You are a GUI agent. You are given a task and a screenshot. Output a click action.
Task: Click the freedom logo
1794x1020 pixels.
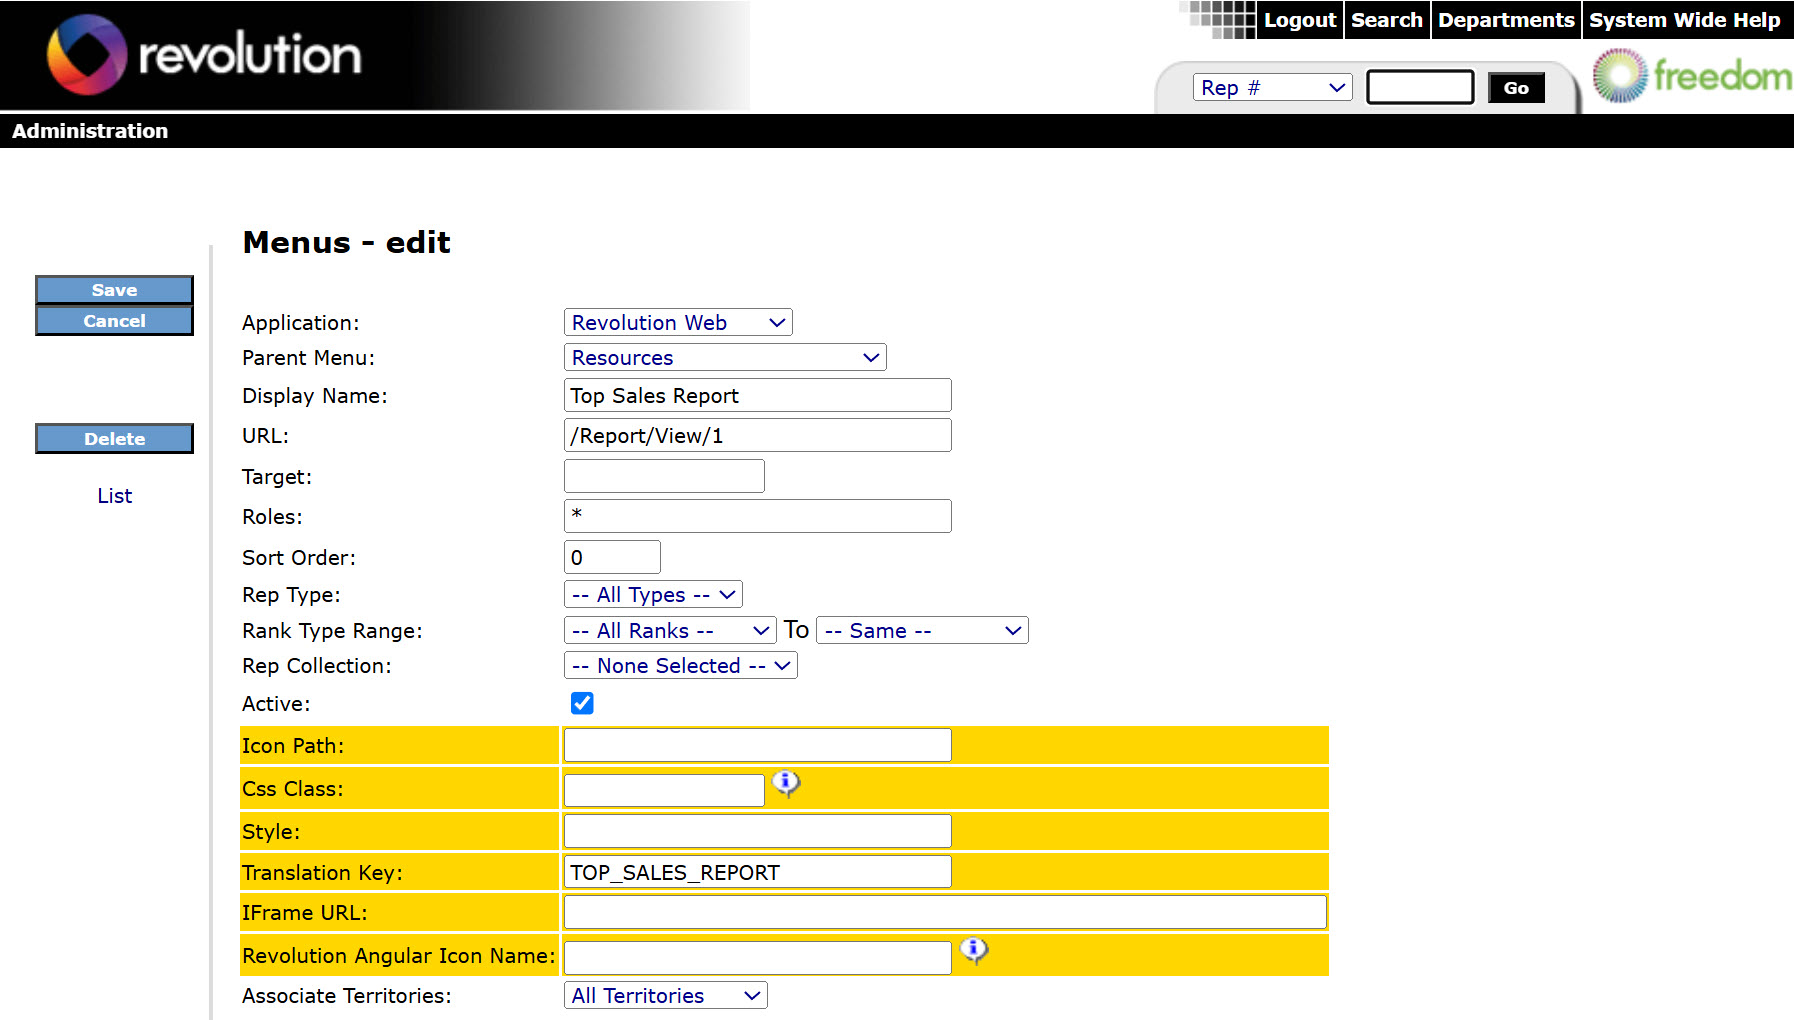tap(1688, 74)
